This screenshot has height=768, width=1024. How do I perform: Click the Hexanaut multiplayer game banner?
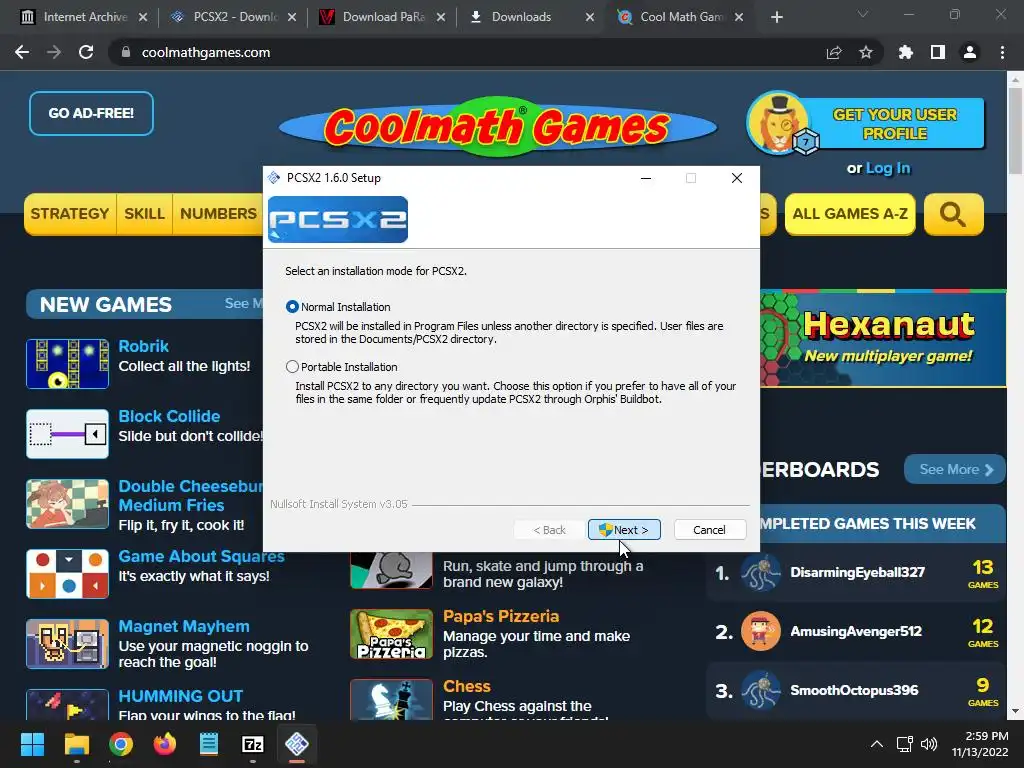(883, 338)
